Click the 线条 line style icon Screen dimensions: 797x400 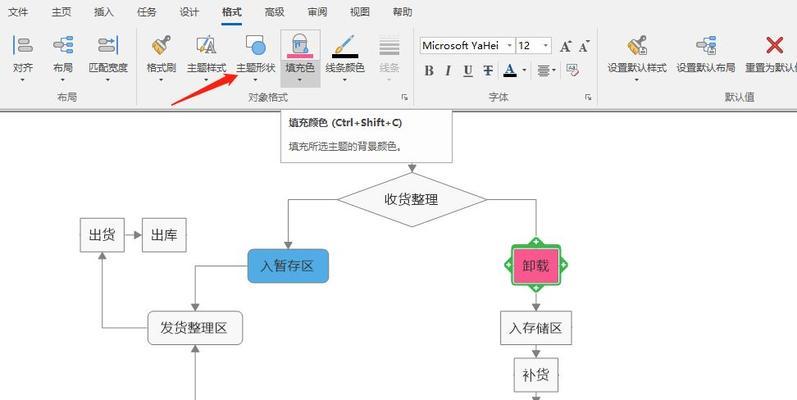click(389, 47)
